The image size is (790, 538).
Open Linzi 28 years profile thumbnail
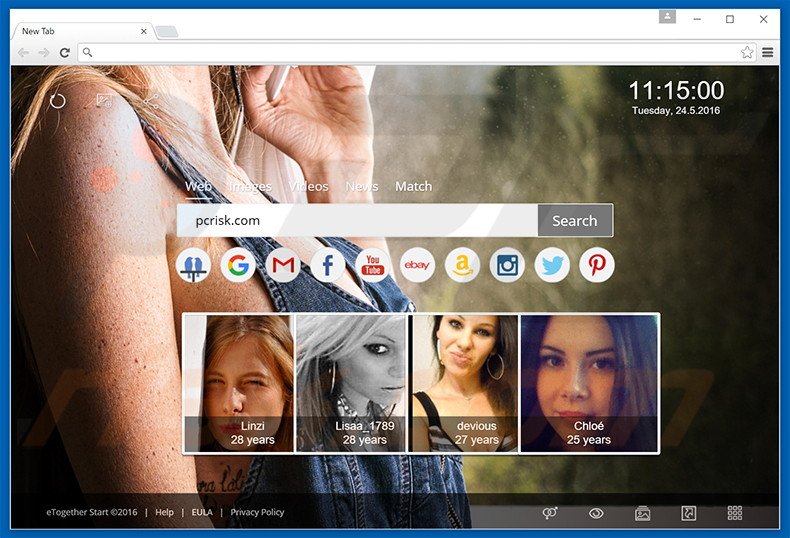[x=238, y=383]
